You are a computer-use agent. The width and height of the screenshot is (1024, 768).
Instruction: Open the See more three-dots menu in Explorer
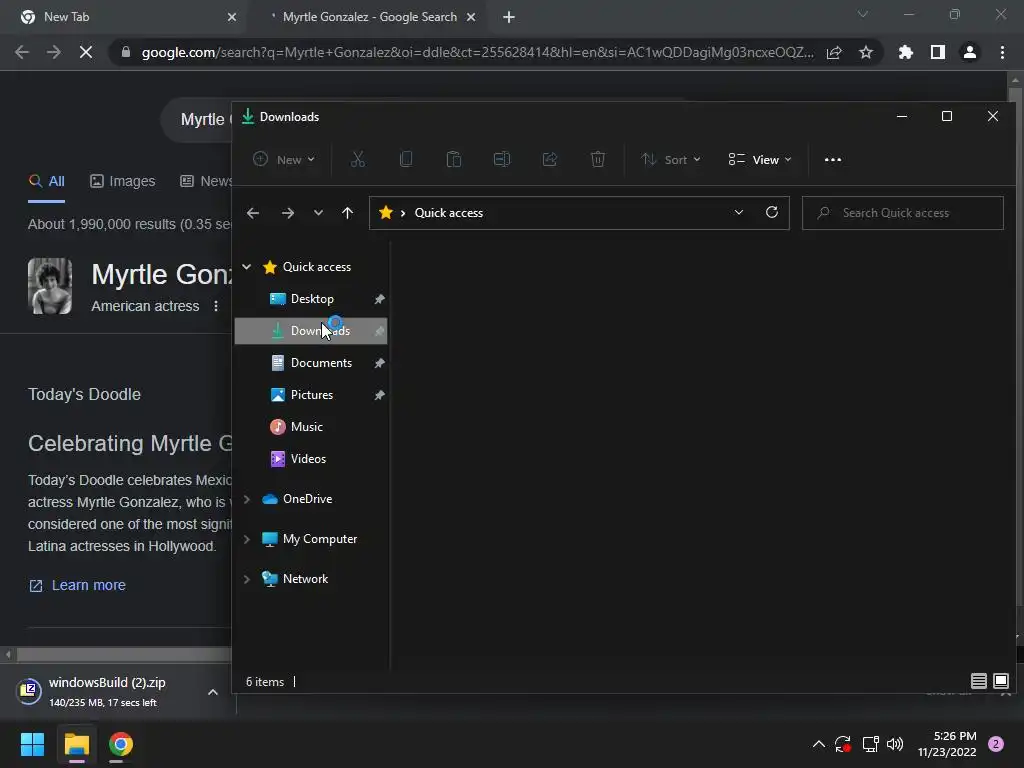pos(833,159)
